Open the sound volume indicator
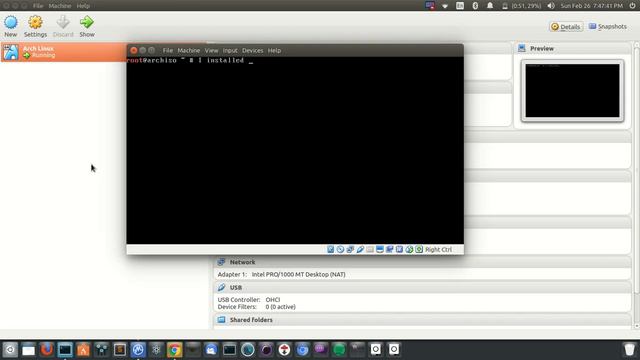Image resolution: width=640 pixels, height=360 pixels. [551, 6]
